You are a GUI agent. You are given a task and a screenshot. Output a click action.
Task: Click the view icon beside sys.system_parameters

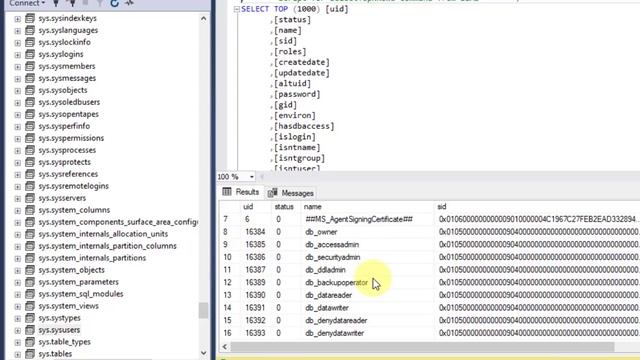click(x=30, y=282)
